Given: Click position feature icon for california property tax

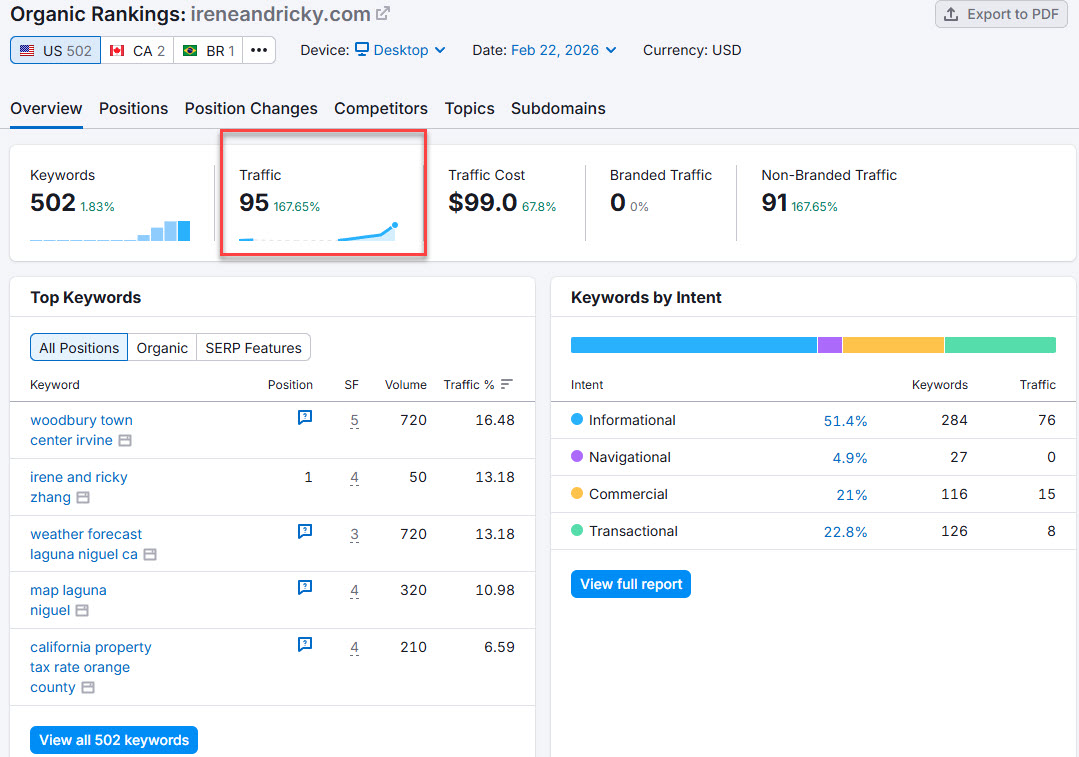Looking at the screenshot, I should [305, 644].
